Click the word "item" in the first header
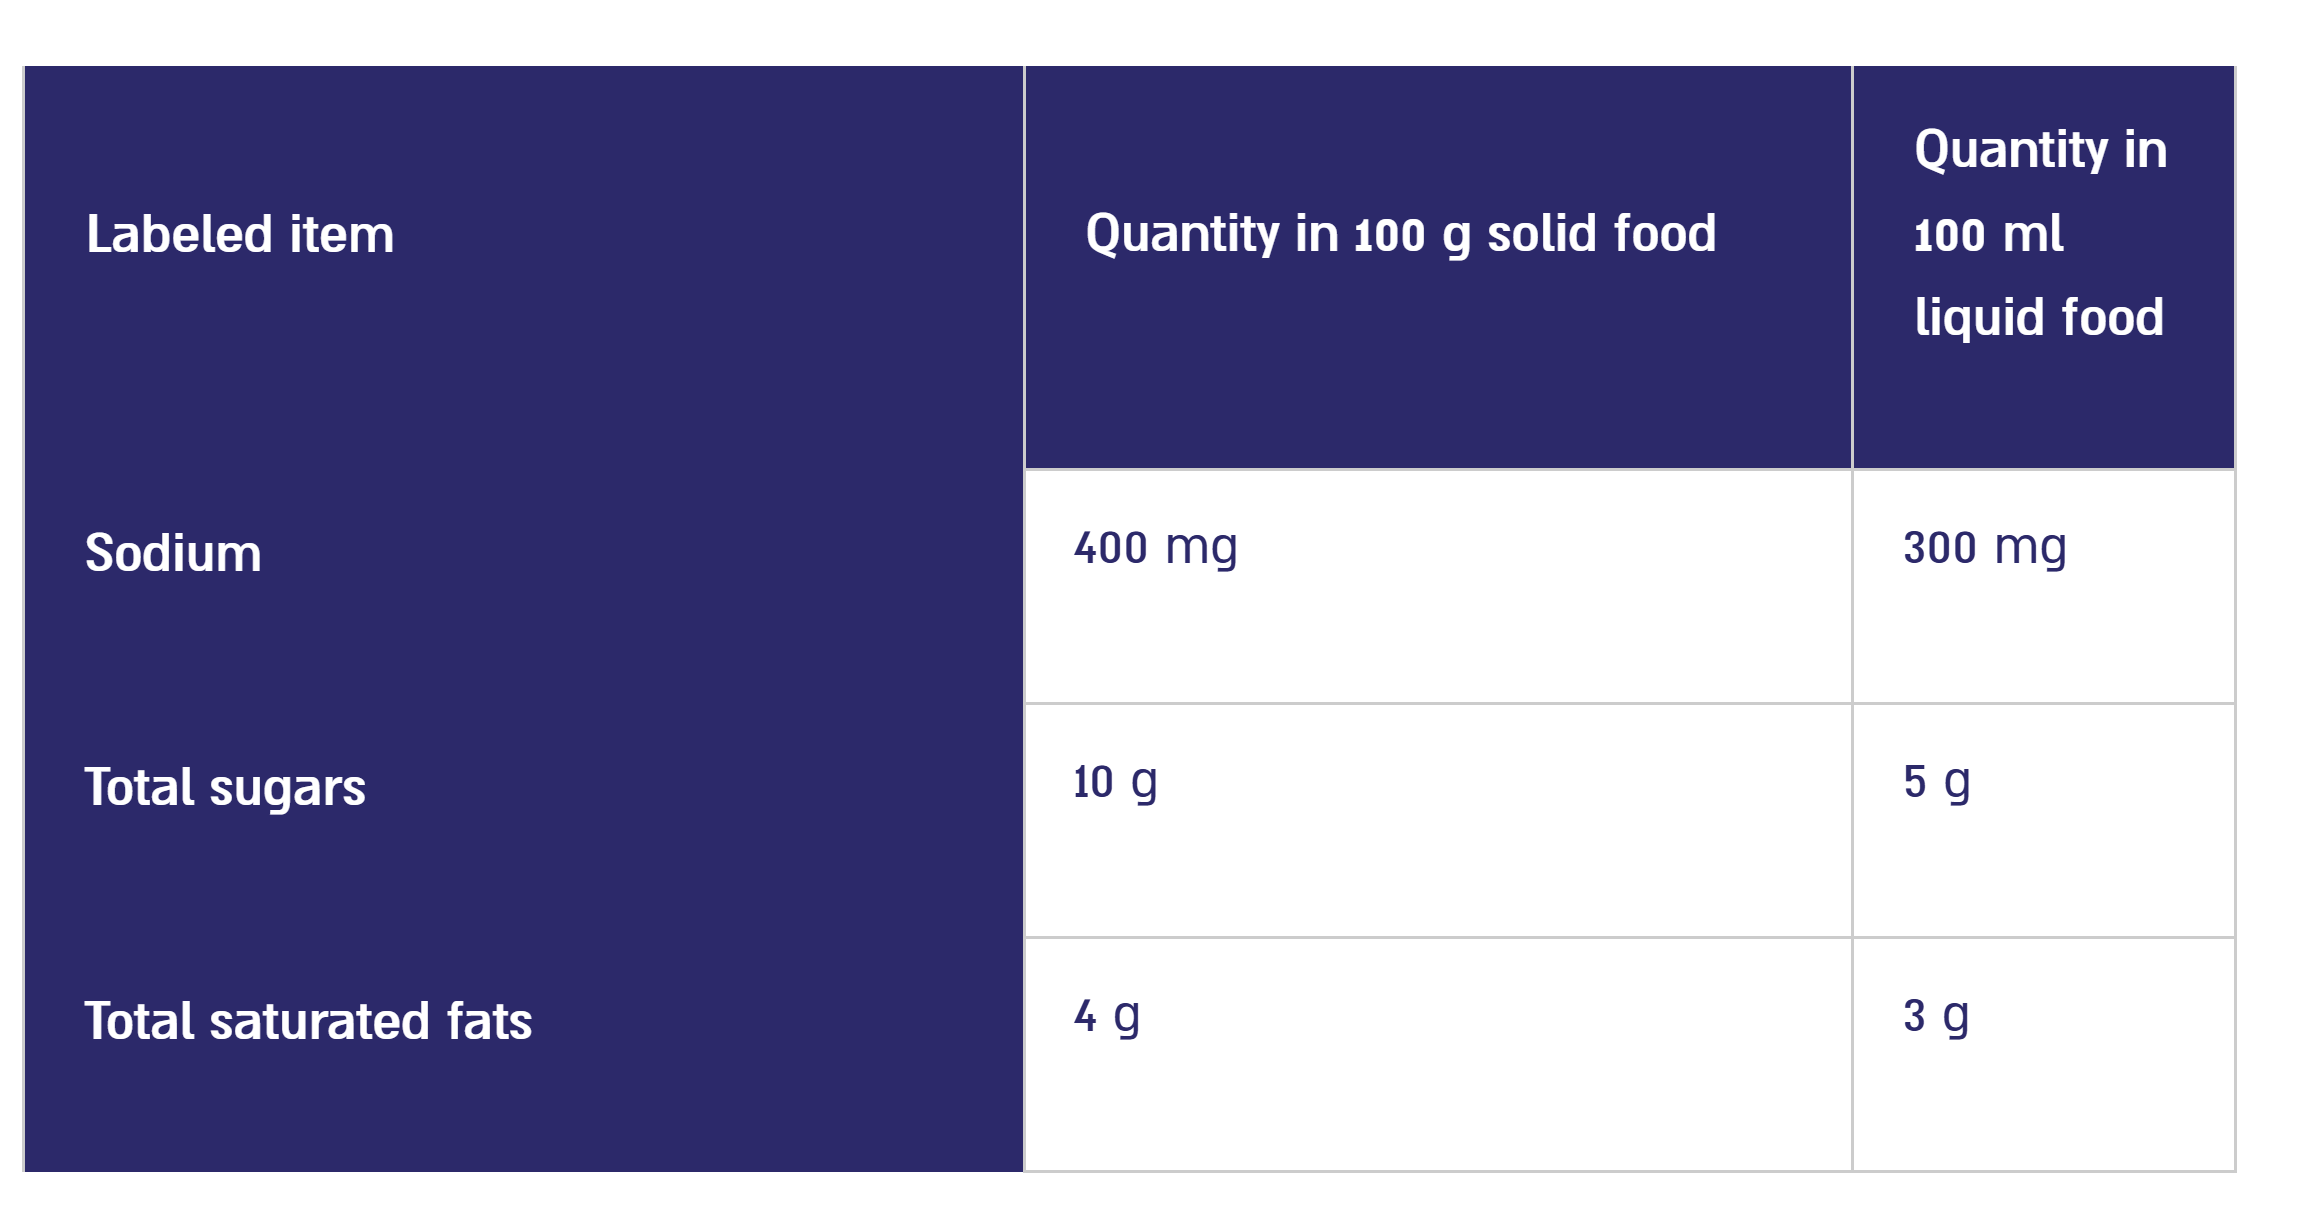The image size is (2314, 1215). (x=341, y=235)
